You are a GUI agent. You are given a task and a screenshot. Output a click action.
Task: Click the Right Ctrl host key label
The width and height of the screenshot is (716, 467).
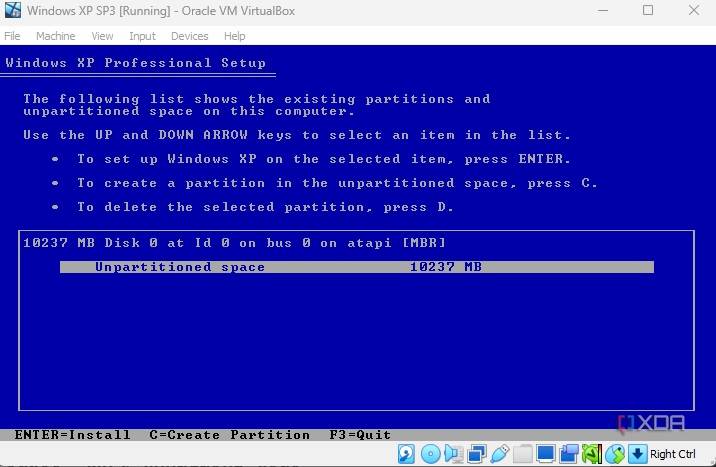[x=673, y=454]
